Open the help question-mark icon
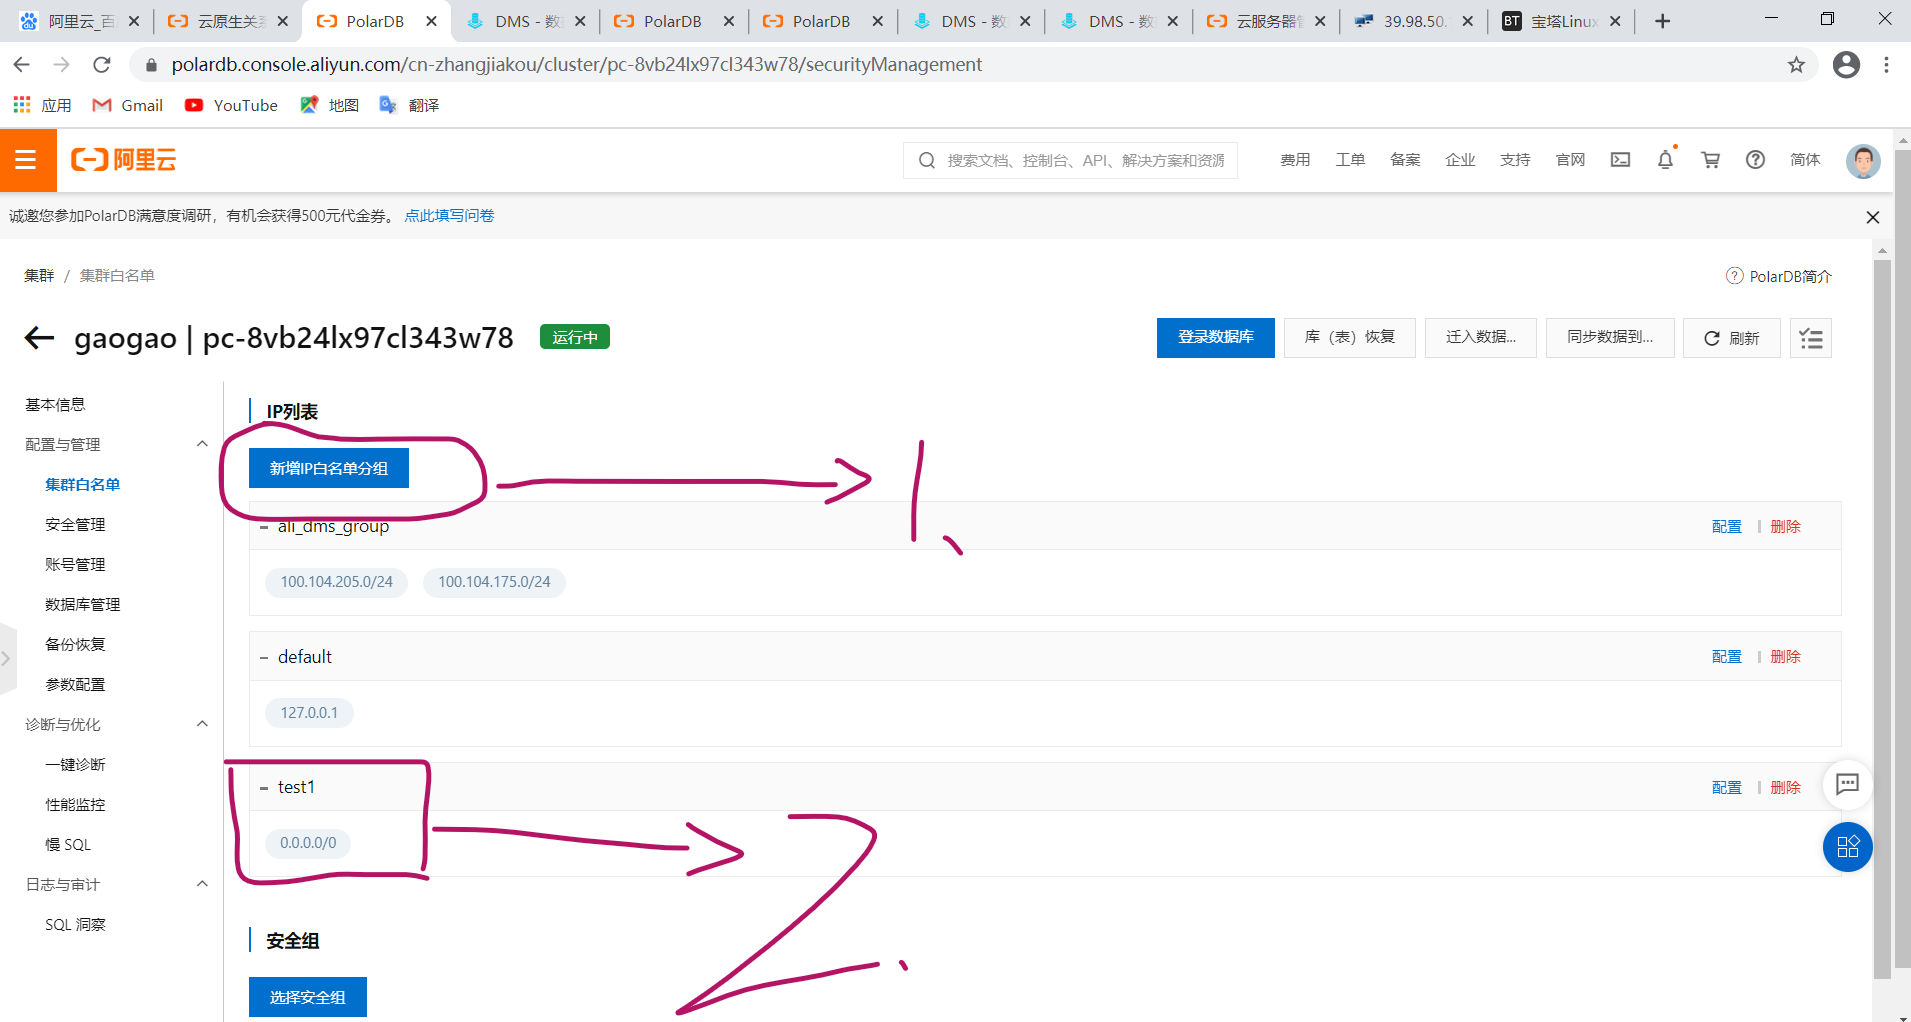 coord(1755,160)
